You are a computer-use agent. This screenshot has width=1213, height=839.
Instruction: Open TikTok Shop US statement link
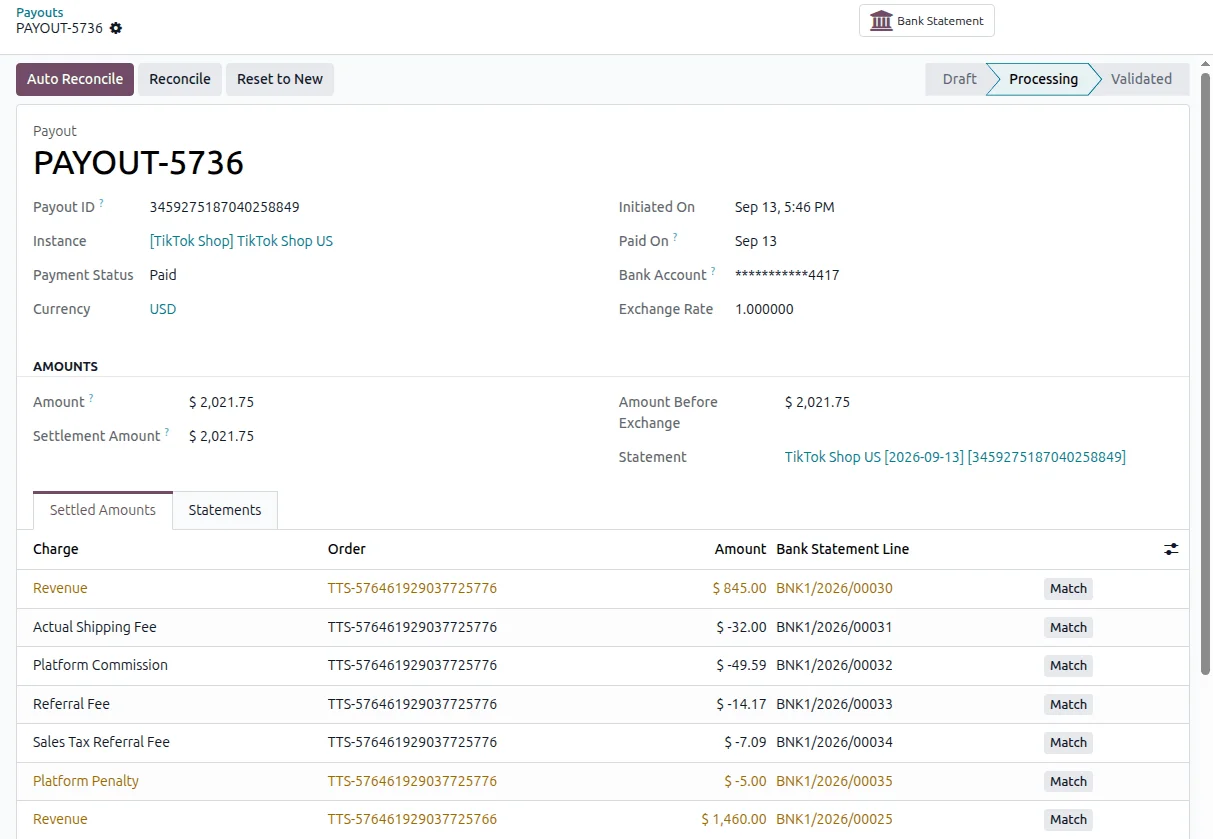pos(955,457)
